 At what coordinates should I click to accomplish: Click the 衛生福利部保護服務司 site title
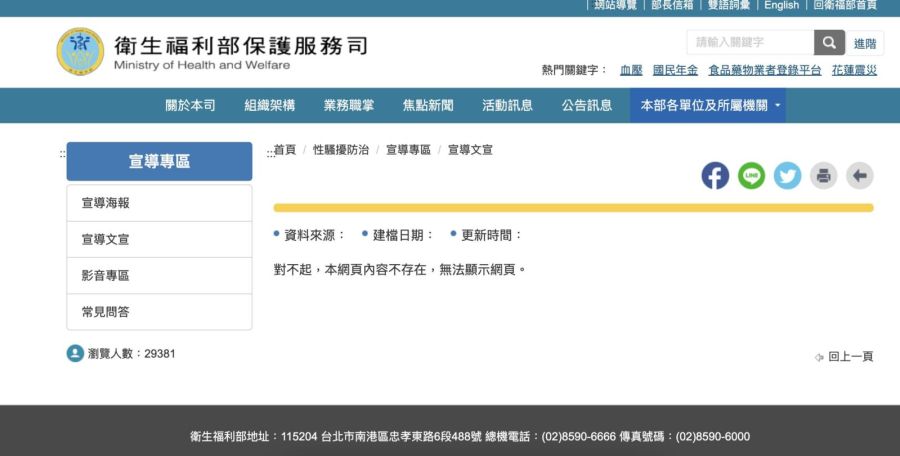[x=240, y=46]
